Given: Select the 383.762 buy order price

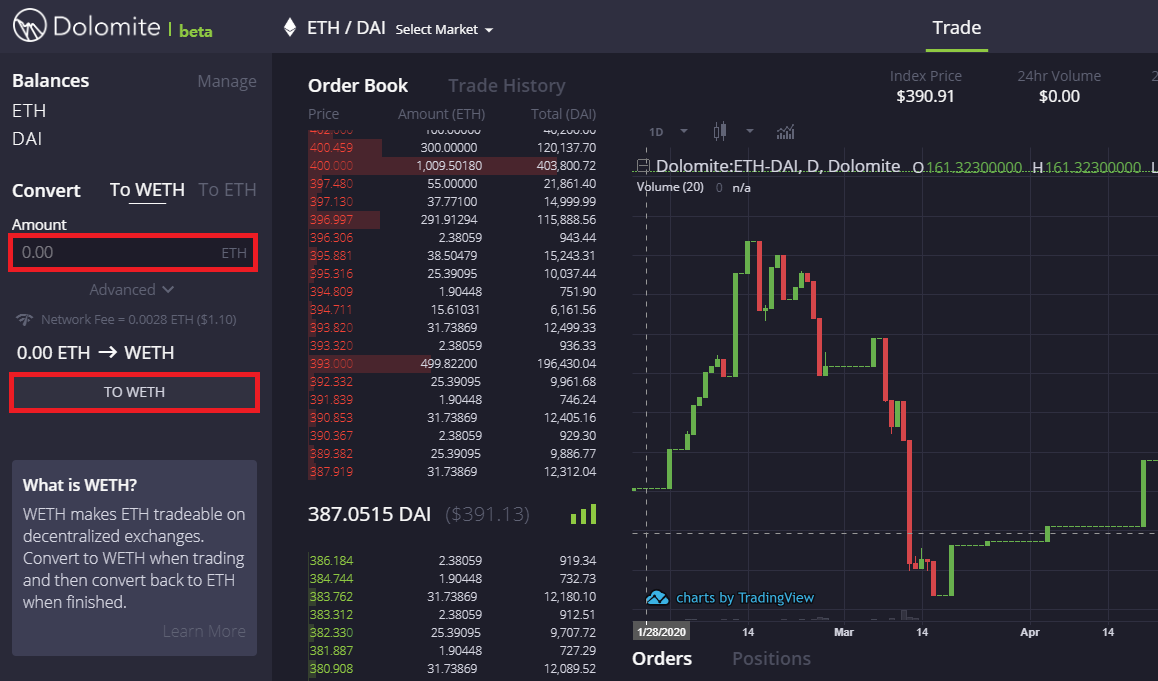Looking at the screenshot, I should point(331,597).
